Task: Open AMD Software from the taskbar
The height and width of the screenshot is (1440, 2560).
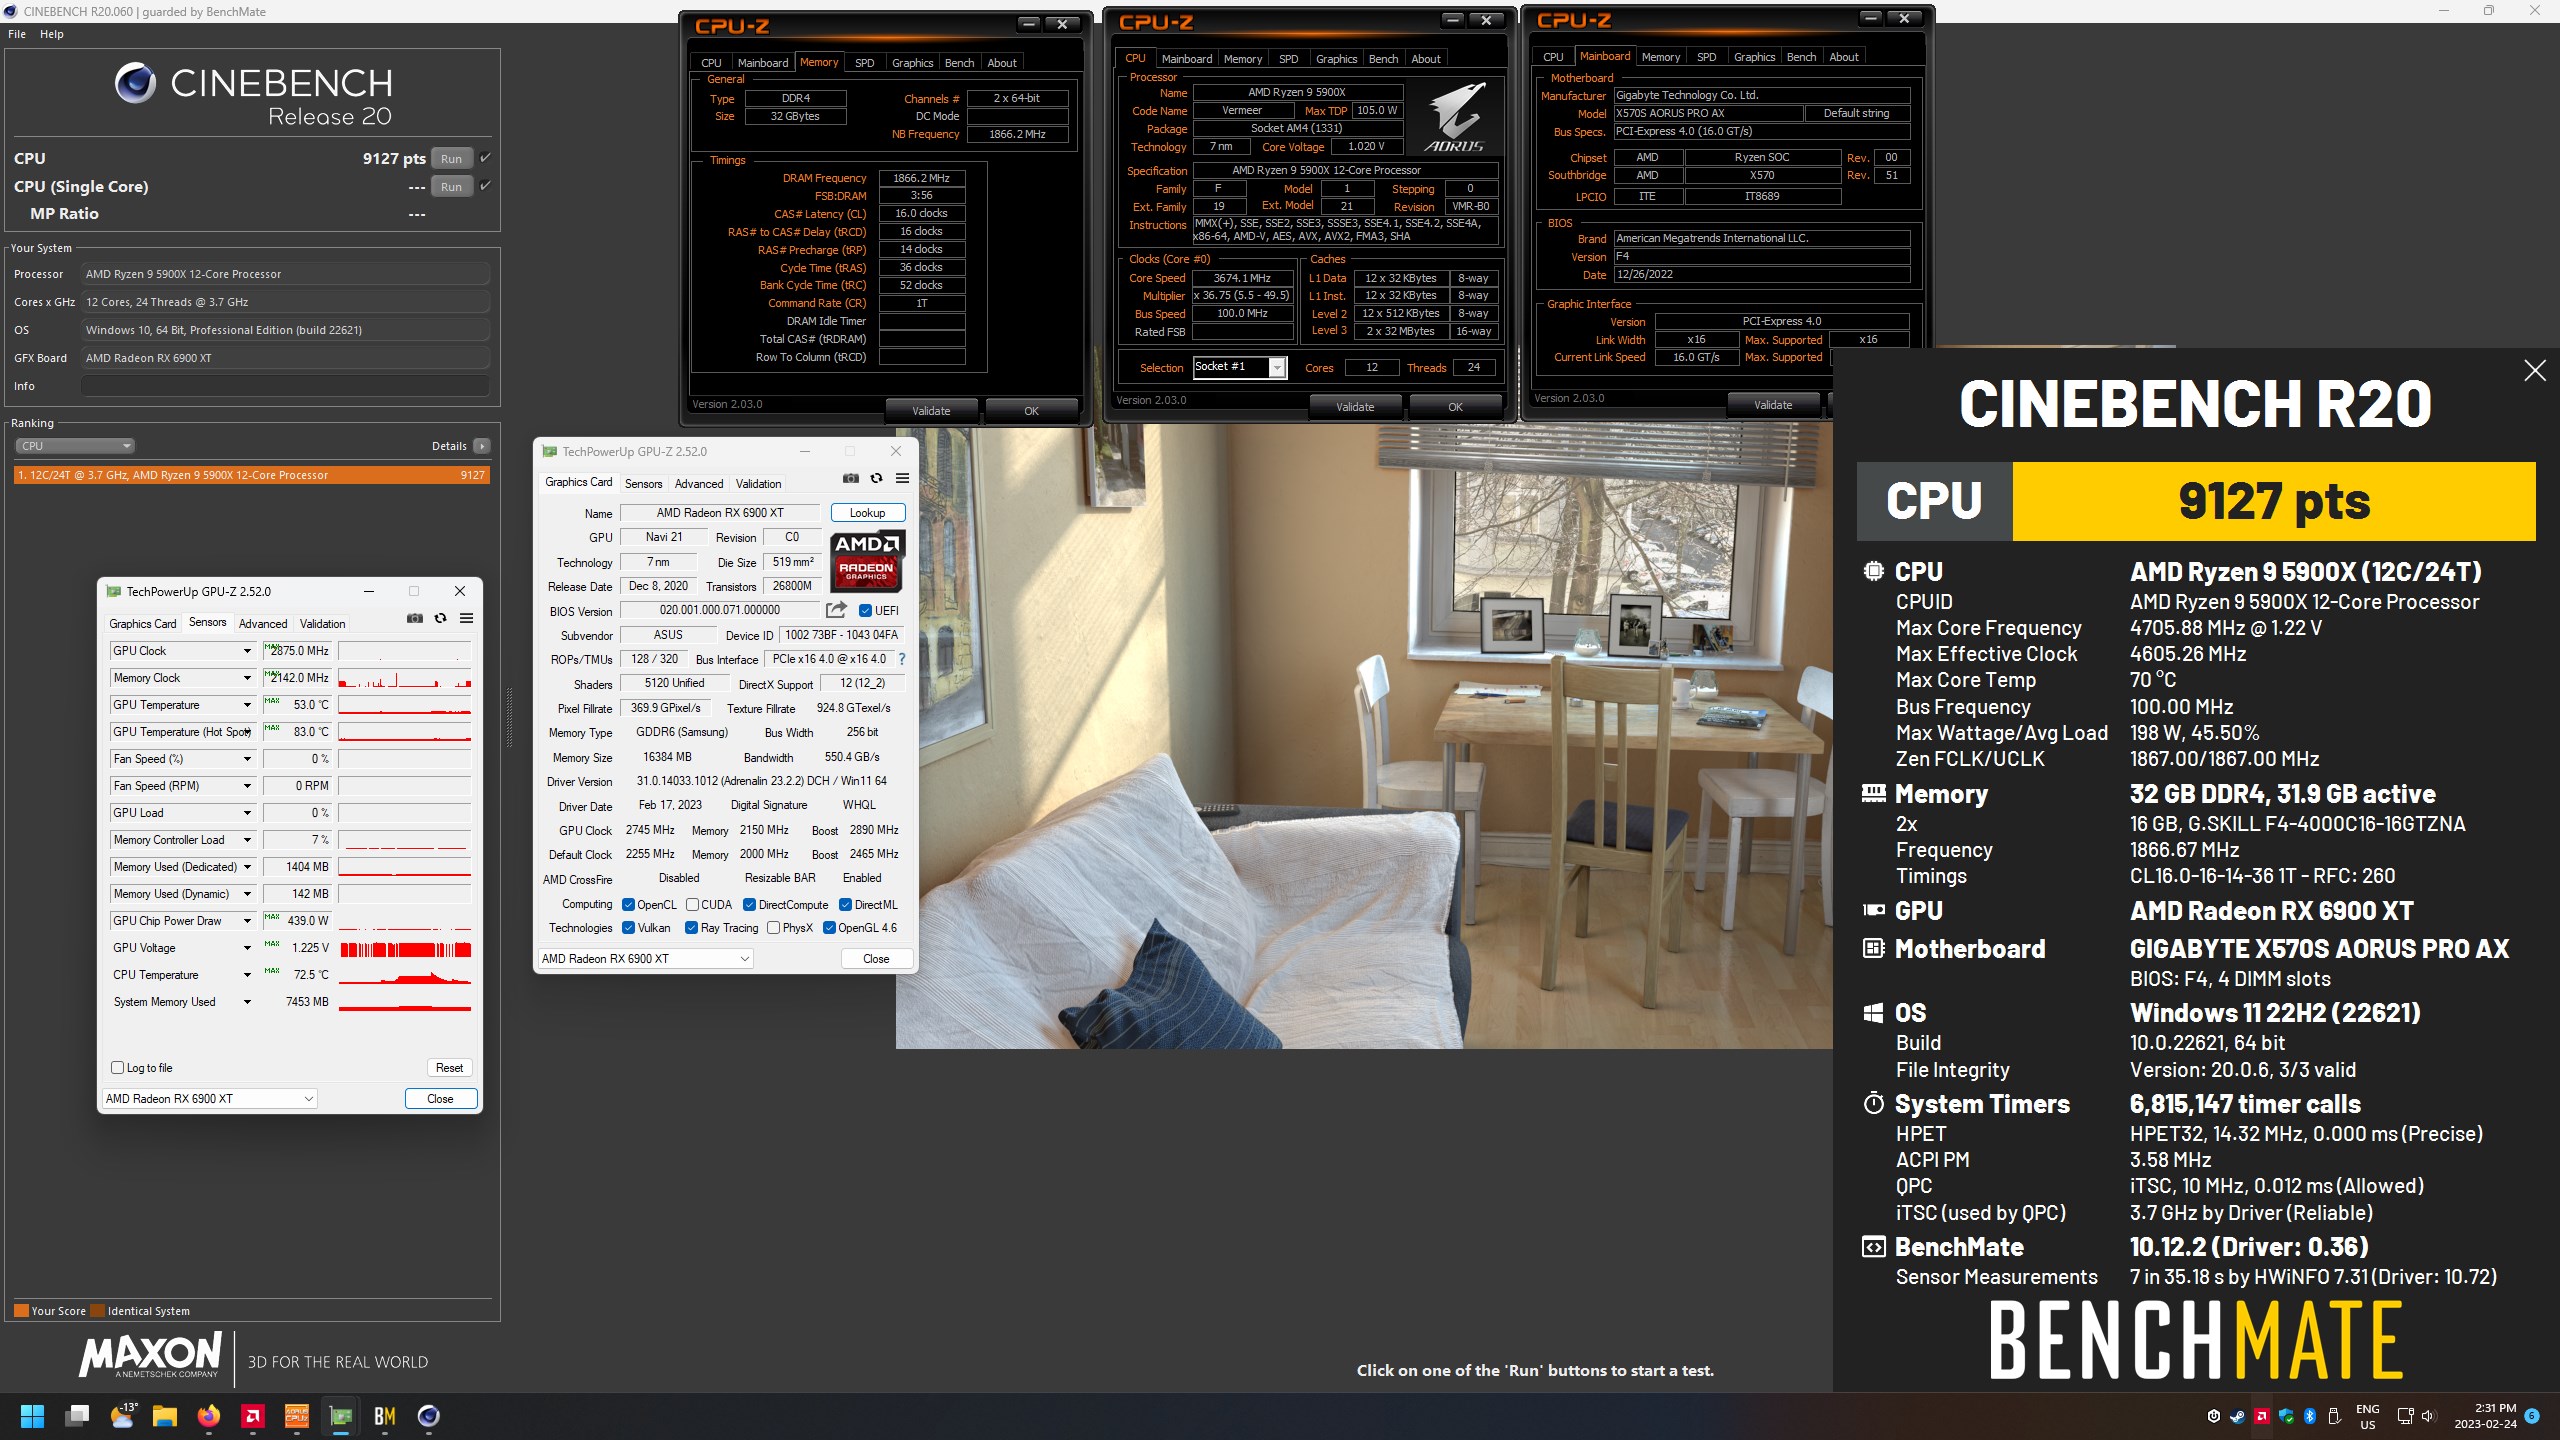Action: point(253,1416)
